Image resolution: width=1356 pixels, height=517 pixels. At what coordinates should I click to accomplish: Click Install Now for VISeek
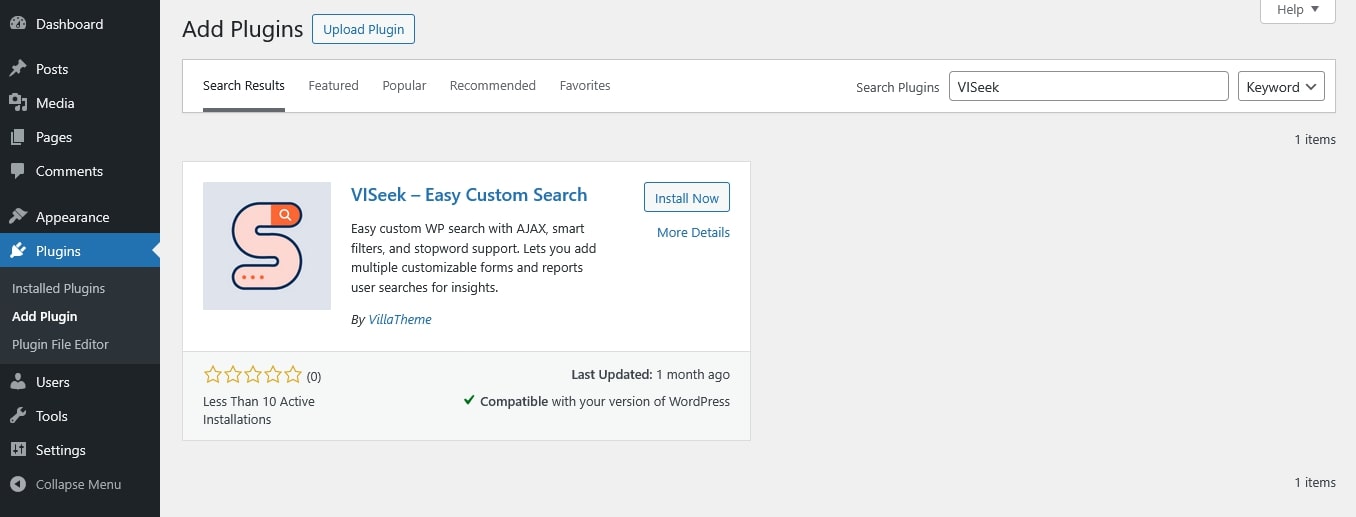click(x=686, y=198)
